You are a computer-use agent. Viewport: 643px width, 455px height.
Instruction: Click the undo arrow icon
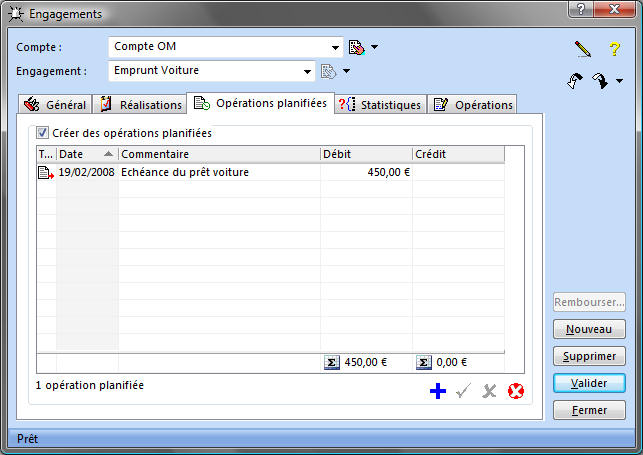point(575,82)
